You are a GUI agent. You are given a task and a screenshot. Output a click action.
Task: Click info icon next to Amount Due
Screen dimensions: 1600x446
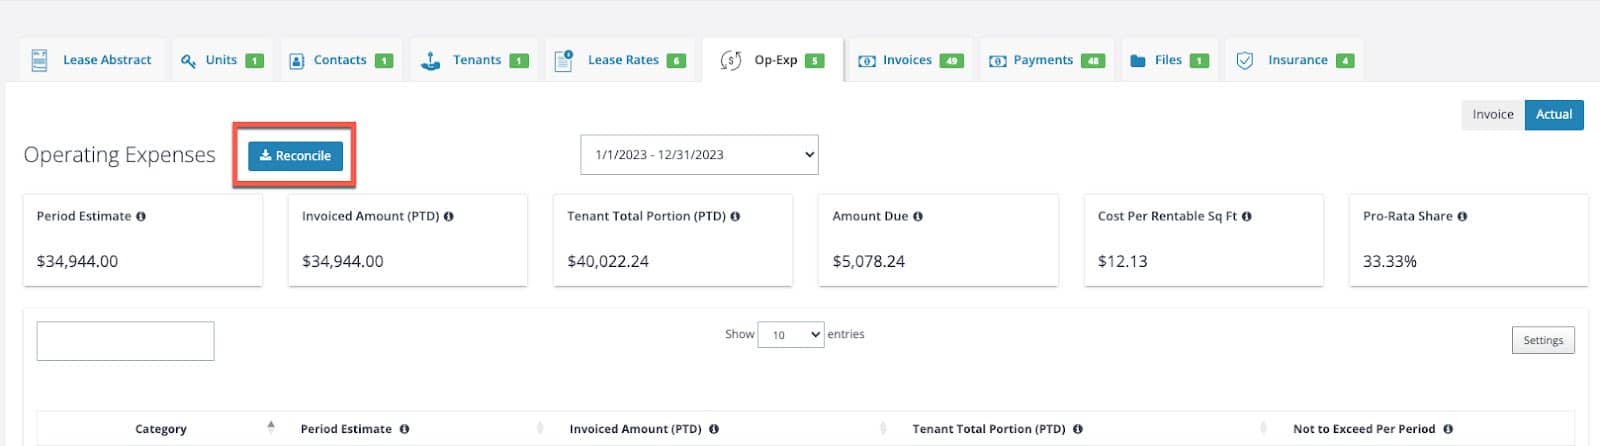(x=918, y=216)
